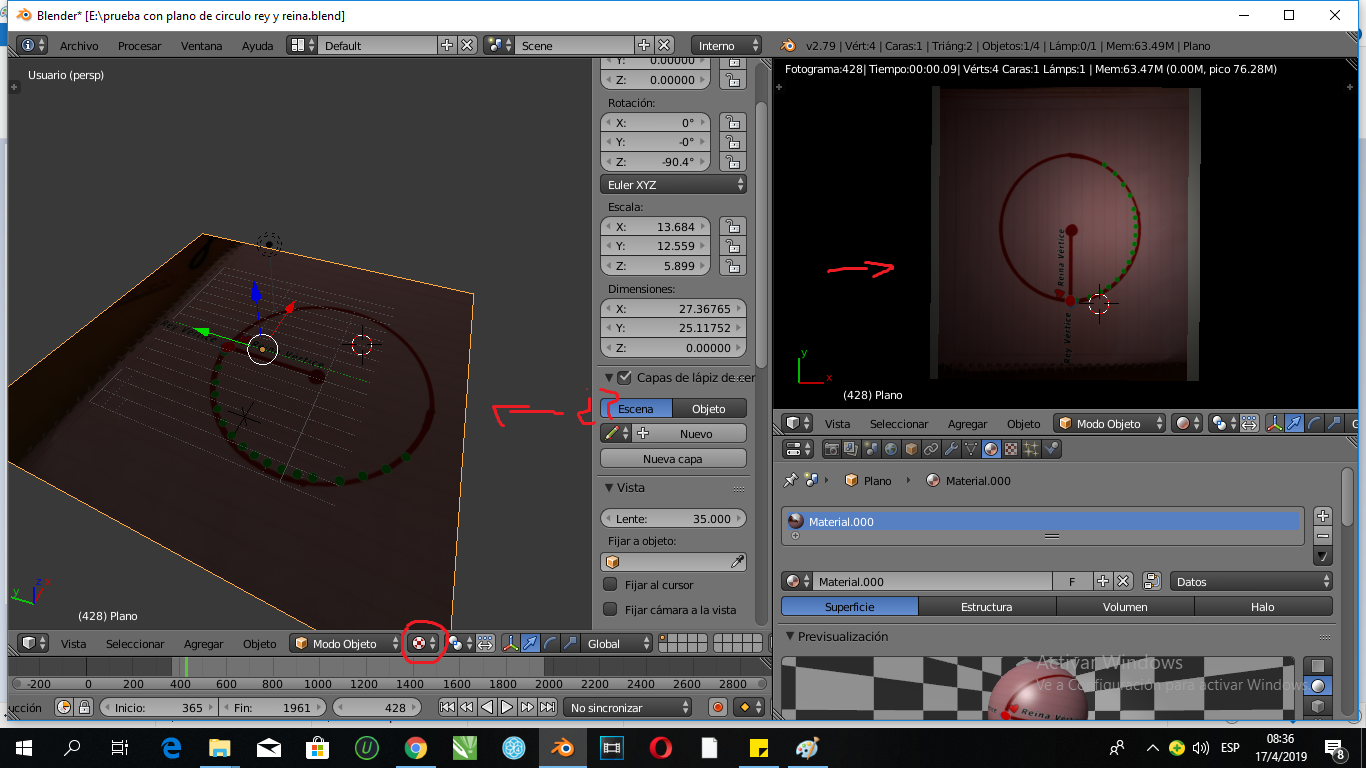Select the Objeto grease pencil source button
Viewport: 1366px width, 768px height.
tap(709, 409)
